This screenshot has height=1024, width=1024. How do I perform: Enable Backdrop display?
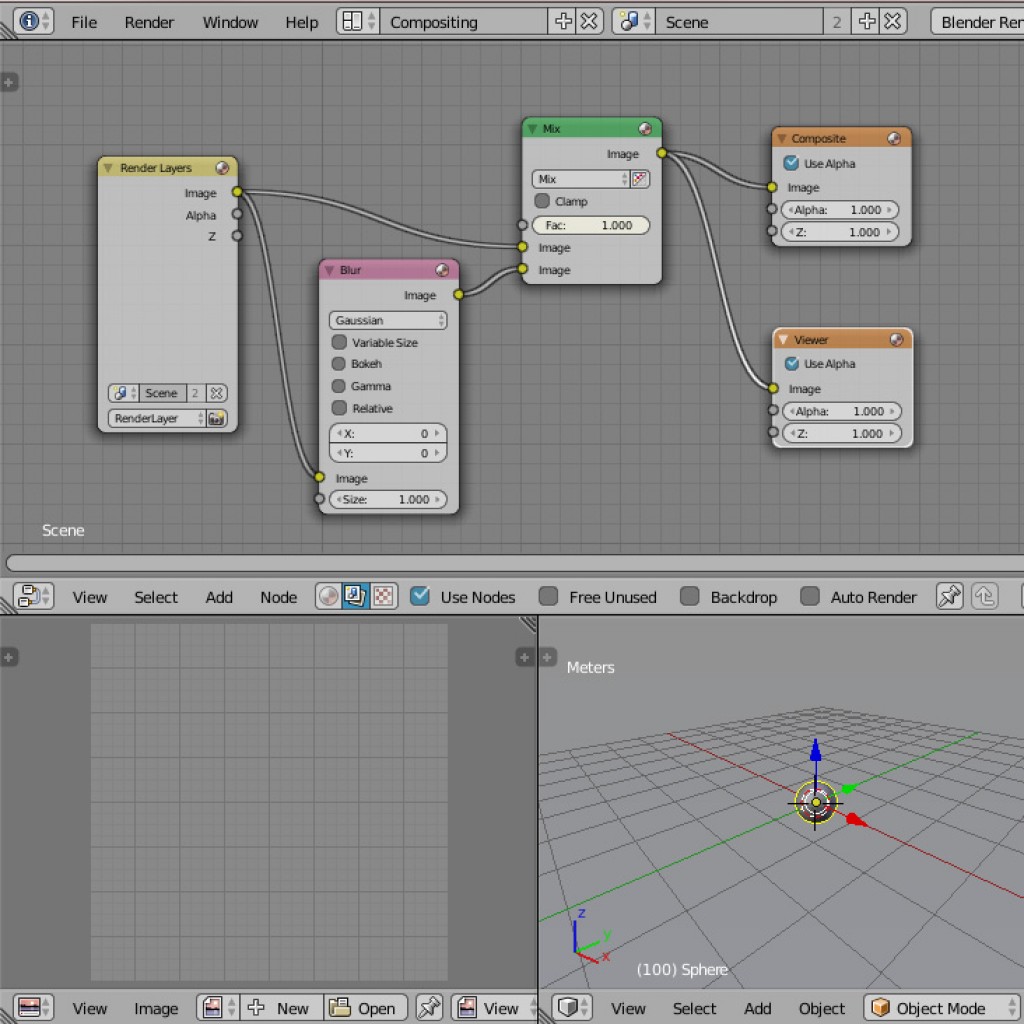[x=687, y=596]
